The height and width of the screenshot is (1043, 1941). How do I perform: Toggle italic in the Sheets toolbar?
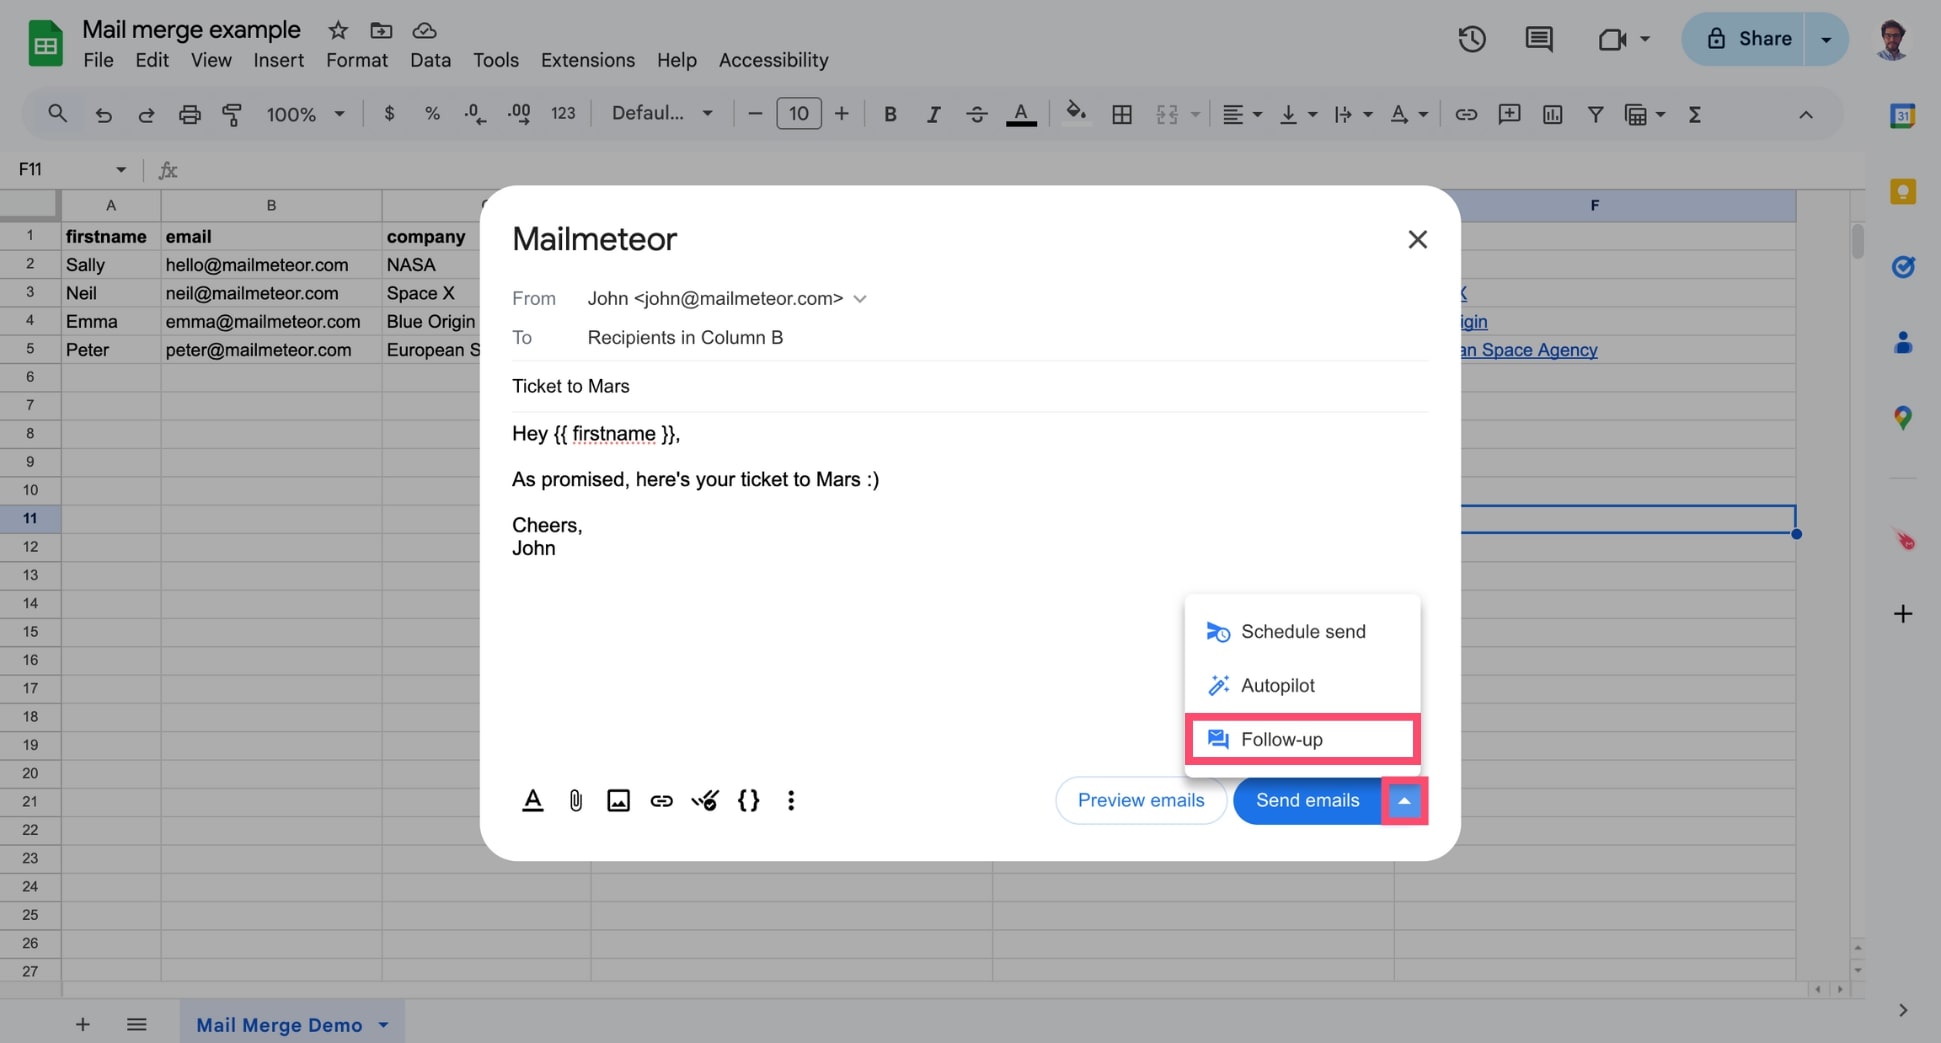pos(933,115)
